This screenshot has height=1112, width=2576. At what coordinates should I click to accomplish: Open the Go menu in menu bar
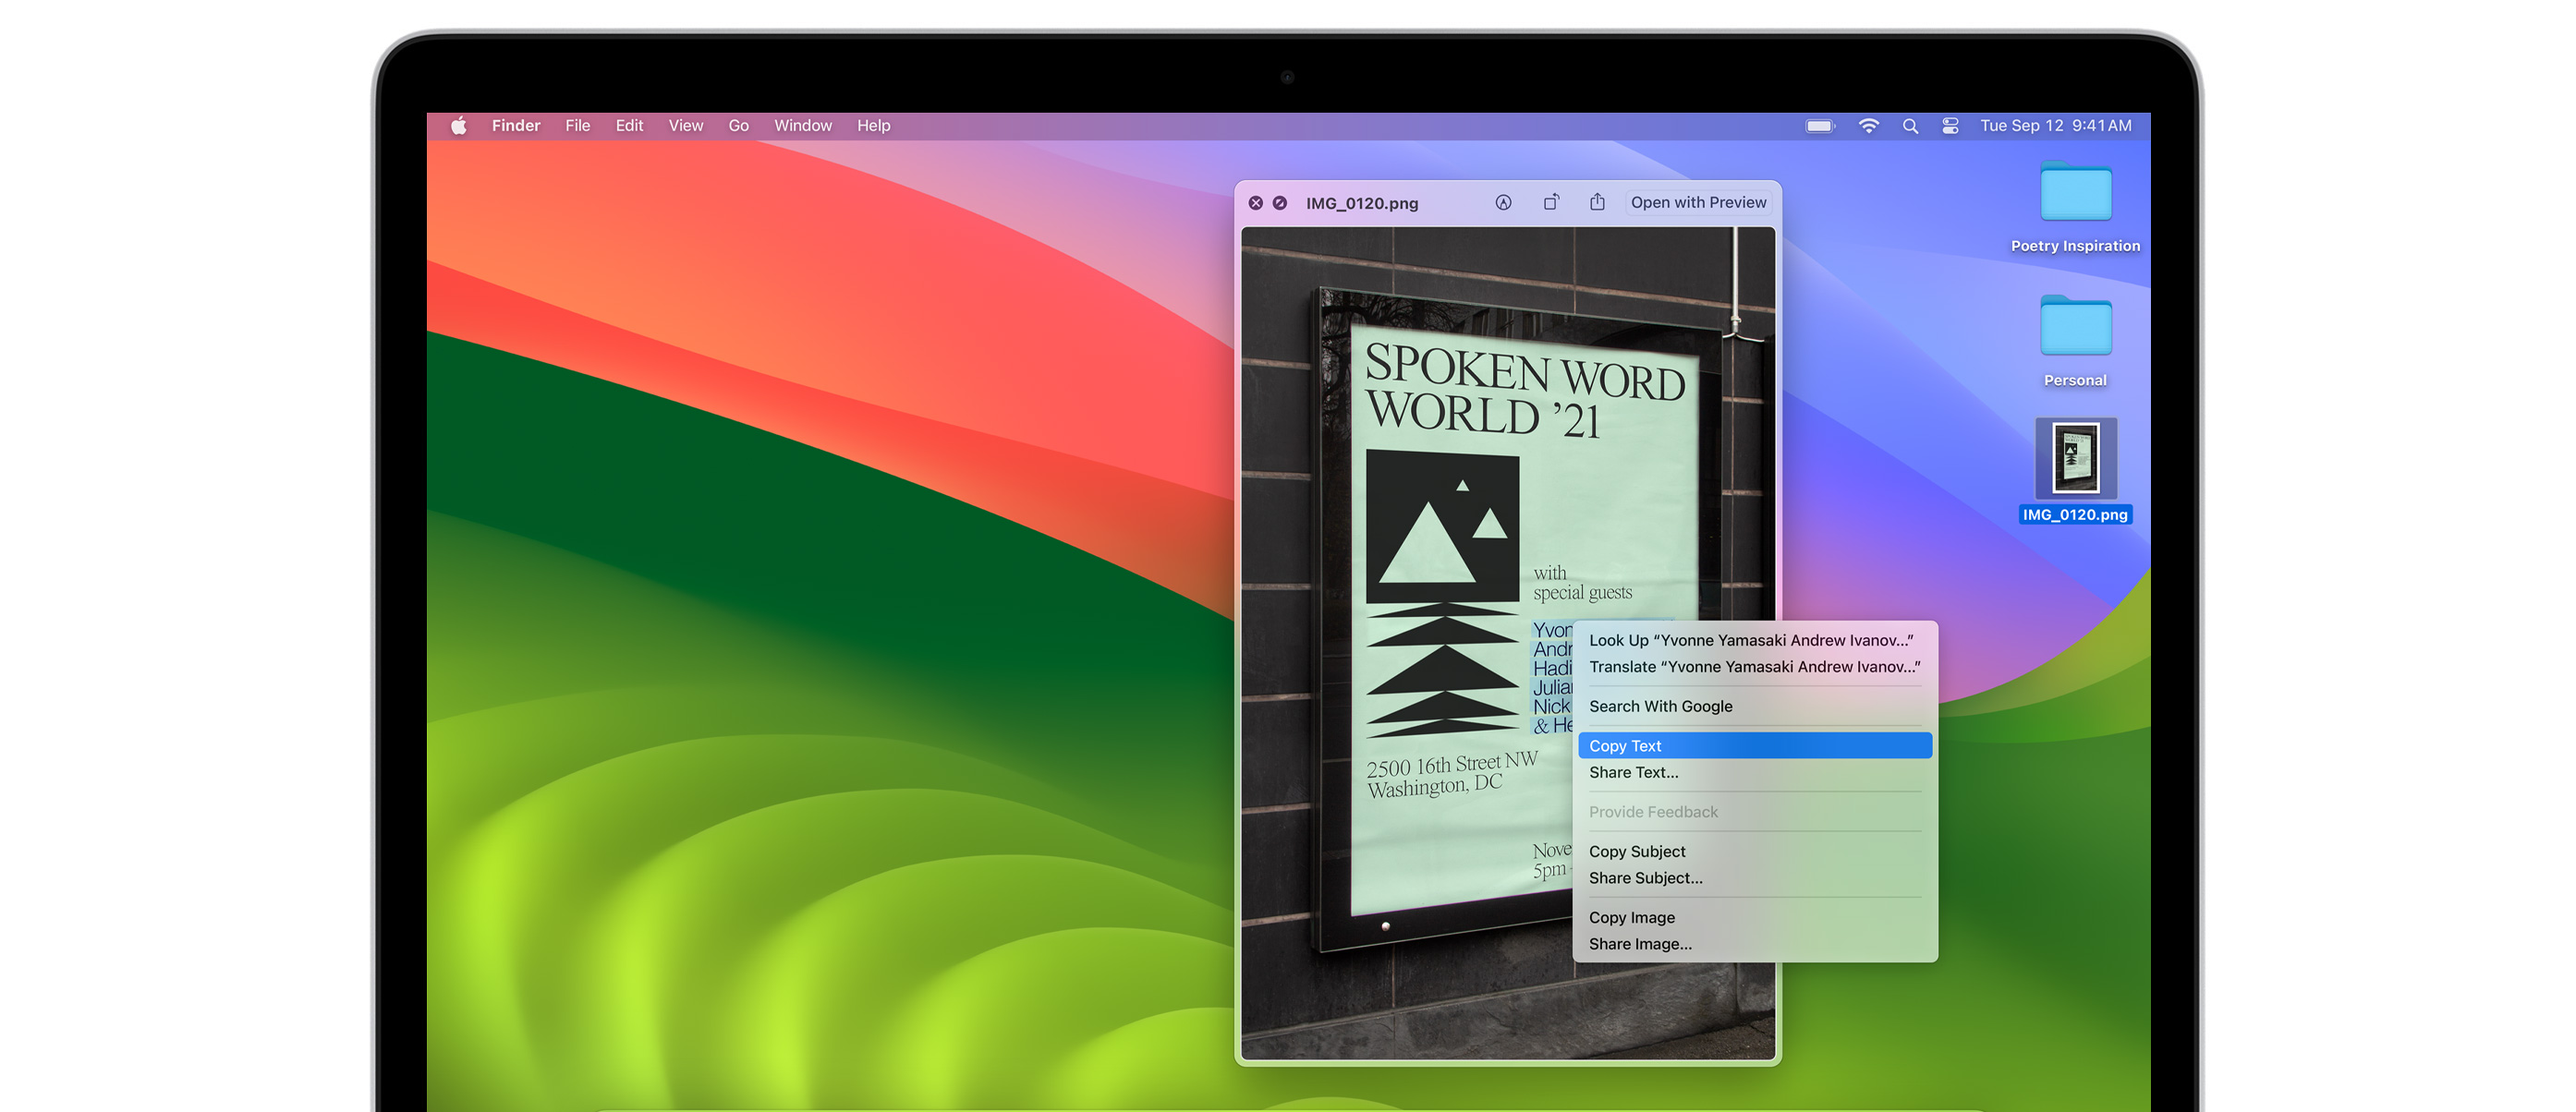[x=738, y=126]
